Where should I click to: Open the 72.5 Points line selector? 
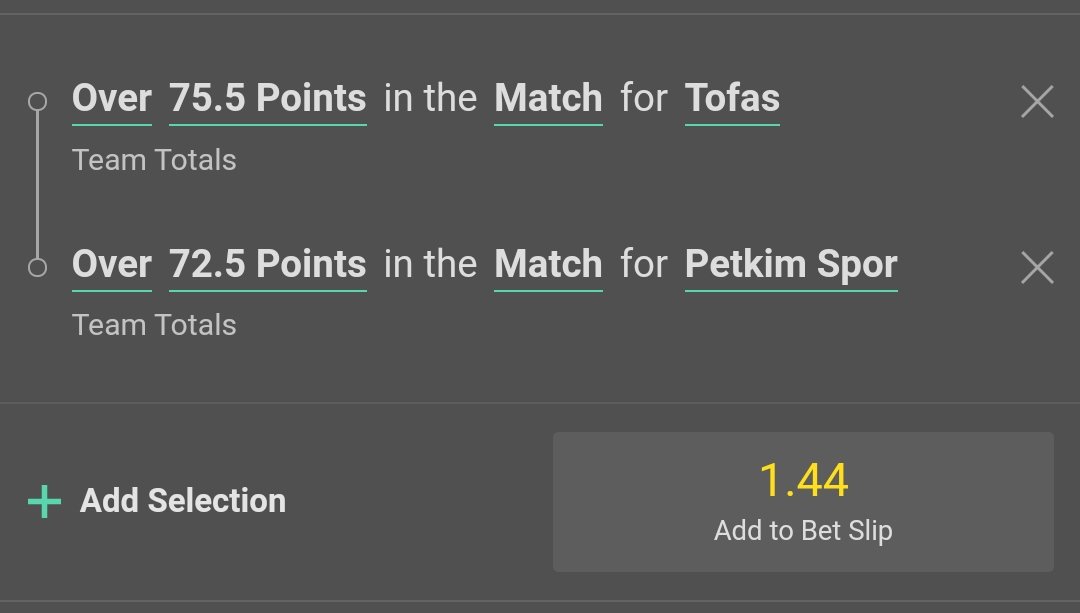pyautogui.click(x=268, y=265)
